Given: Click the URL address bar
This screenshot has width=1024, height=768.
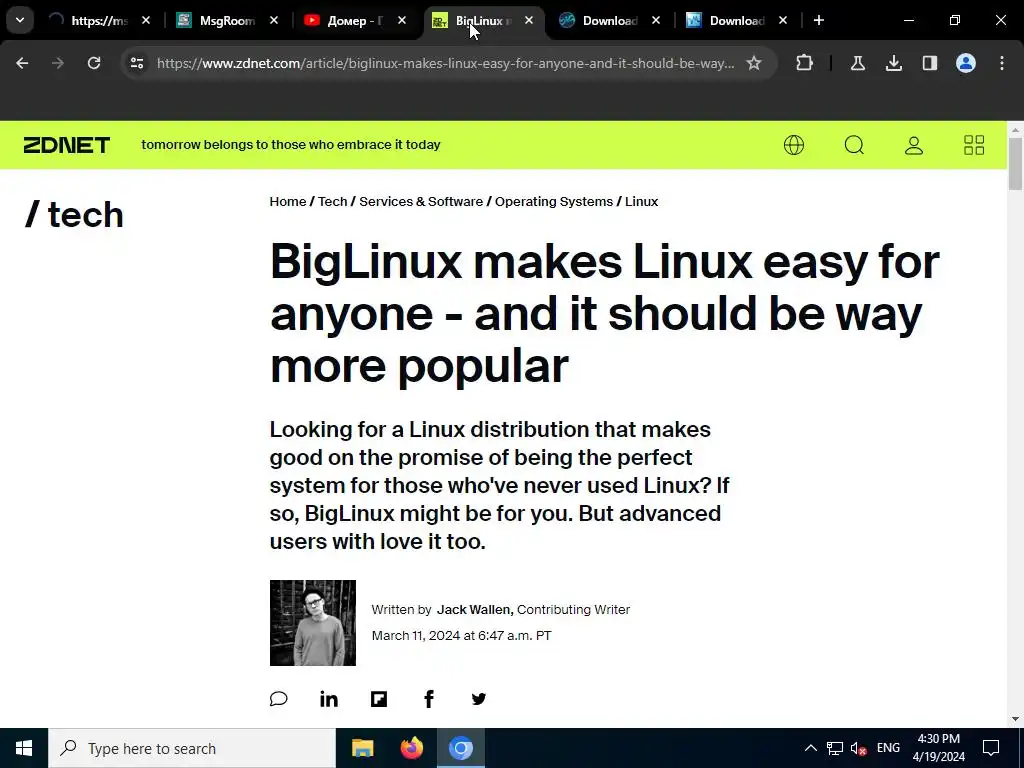Looking at the screenshot, I should coord(445,63).
